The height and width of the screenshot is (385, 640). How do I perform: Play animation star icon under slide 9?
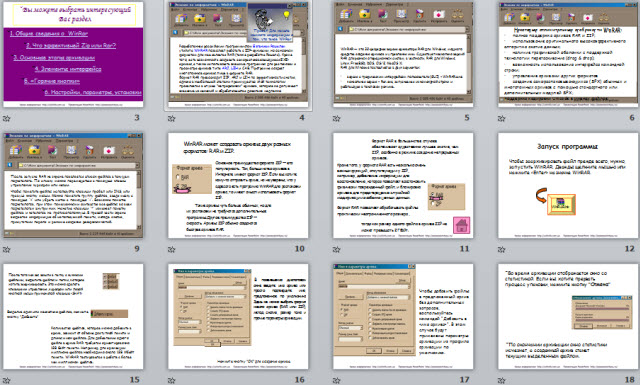[x=7, y=249]
